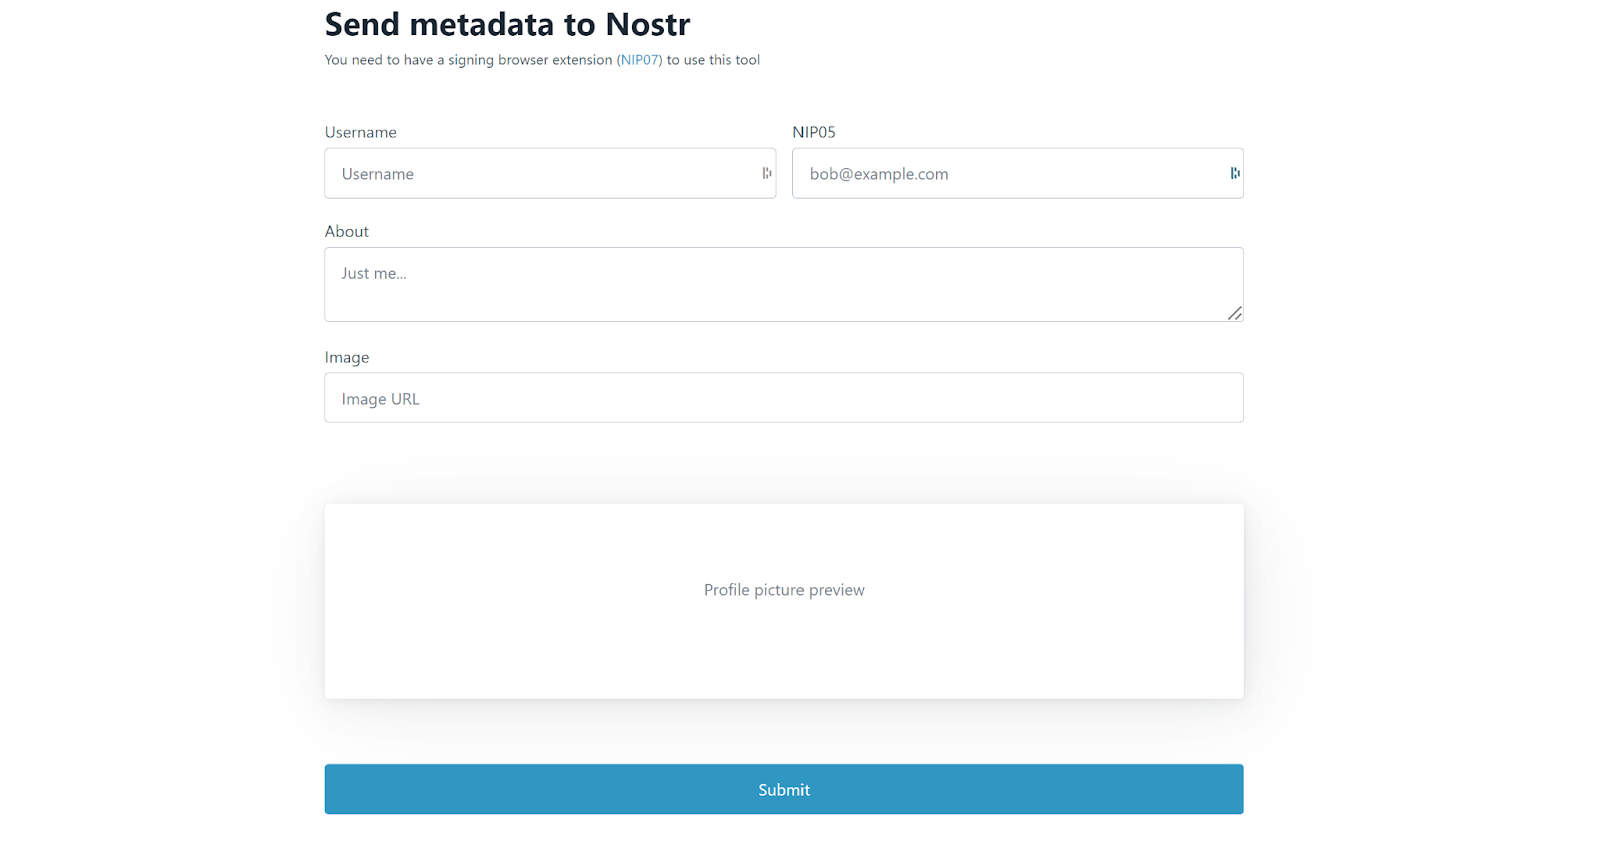Click the autofill icon in the NIP05 field
This screenshot has width=1600, height=841.
coord(1235,173)
